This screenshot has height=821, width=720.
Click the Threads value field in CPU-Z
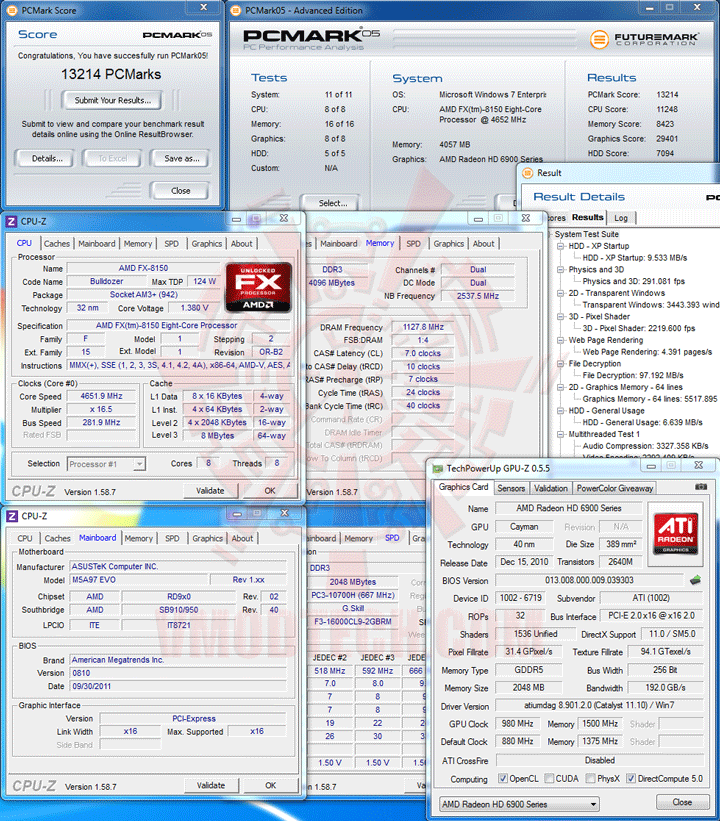tap(276, 463)
